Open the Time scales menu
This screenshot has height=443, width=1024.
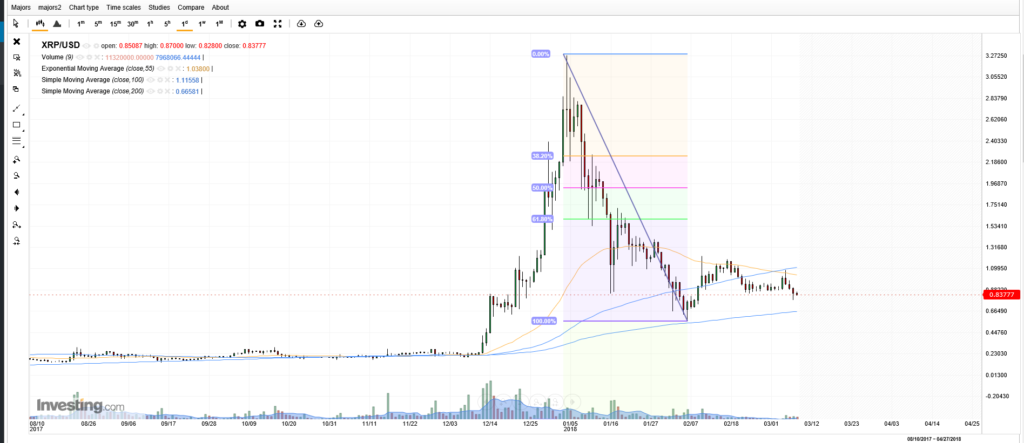click(123, 8)
